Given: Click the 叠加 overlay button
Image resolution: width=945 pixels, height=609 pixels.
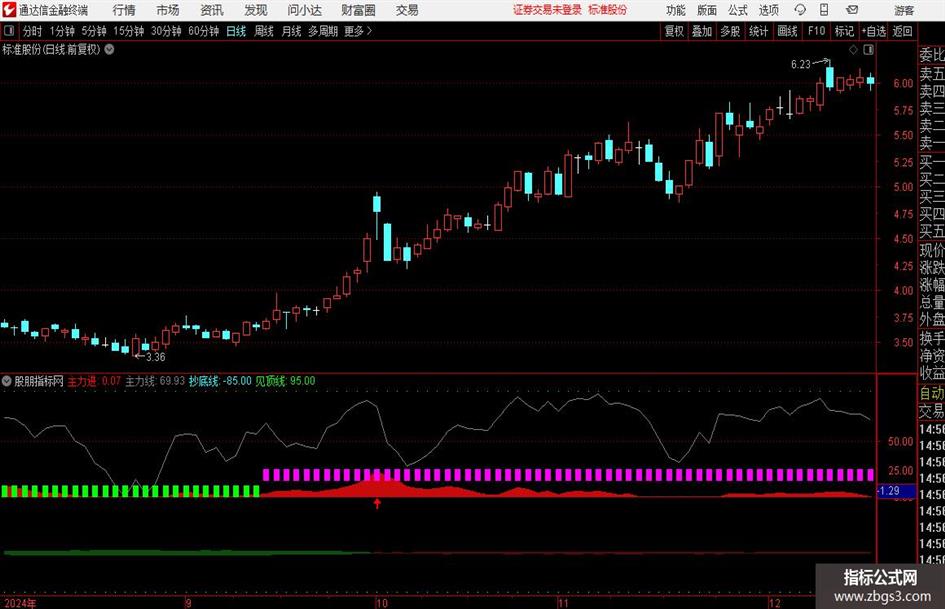Looking at the screenshot, I should tap(702, 31).
